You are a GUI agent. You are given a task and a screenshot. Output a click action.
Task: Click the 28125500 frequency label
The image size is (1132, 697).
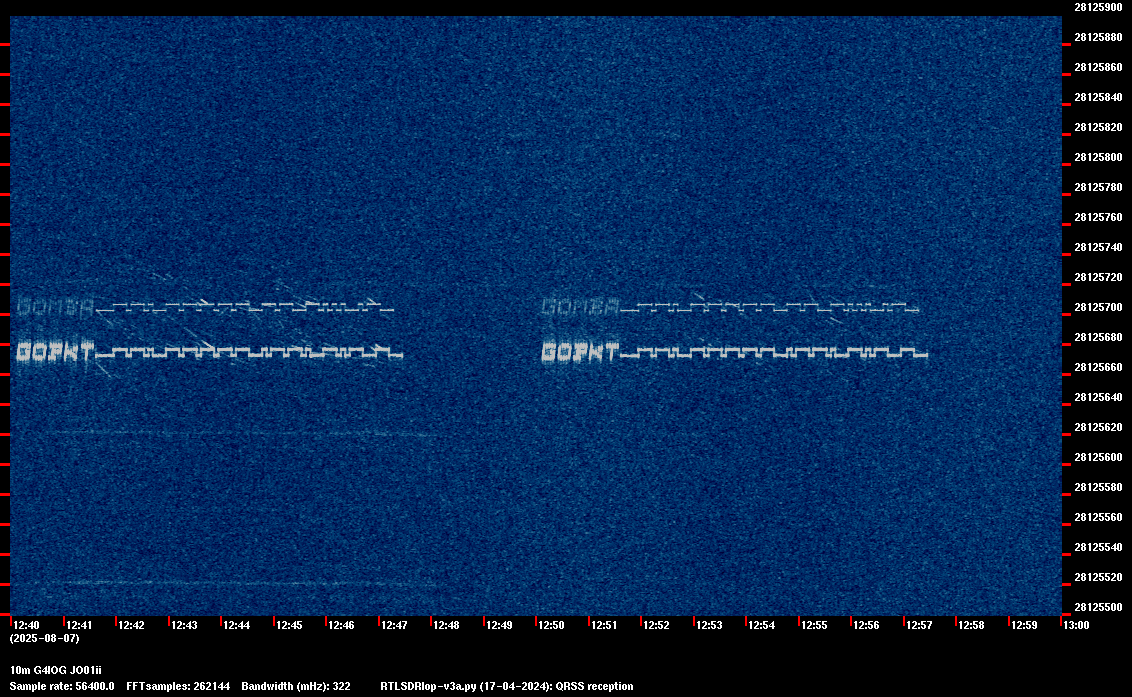[x=1099, y=607]
